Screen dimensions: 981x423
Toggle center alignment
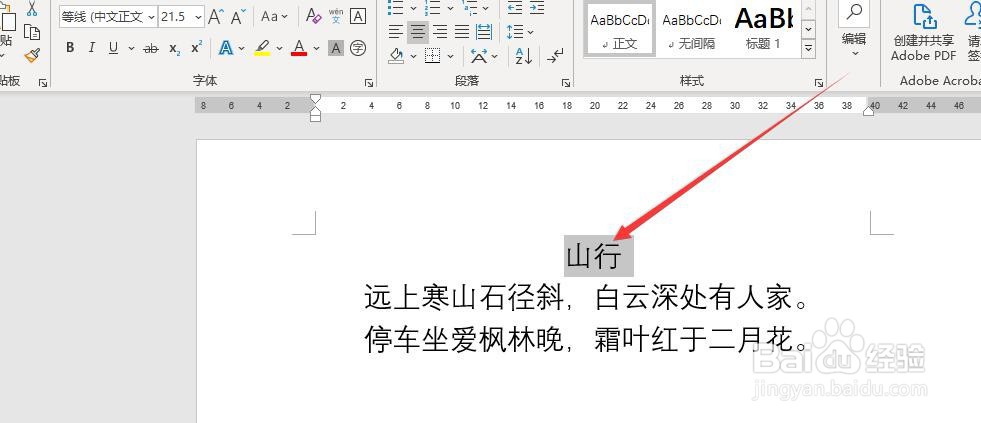click(418, 31)
